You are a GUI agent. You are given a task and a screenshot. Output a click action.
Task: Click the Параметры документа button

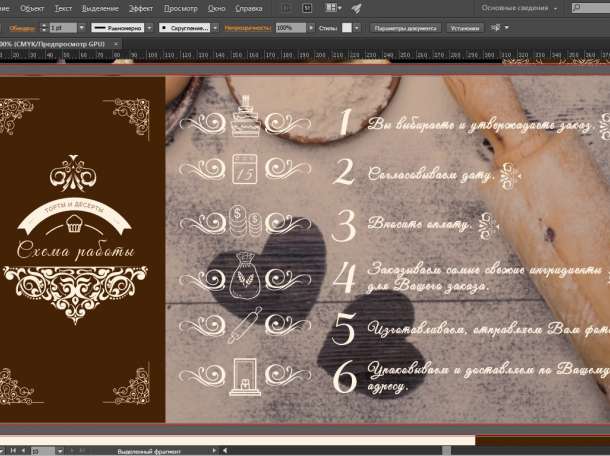pos(405,27)
